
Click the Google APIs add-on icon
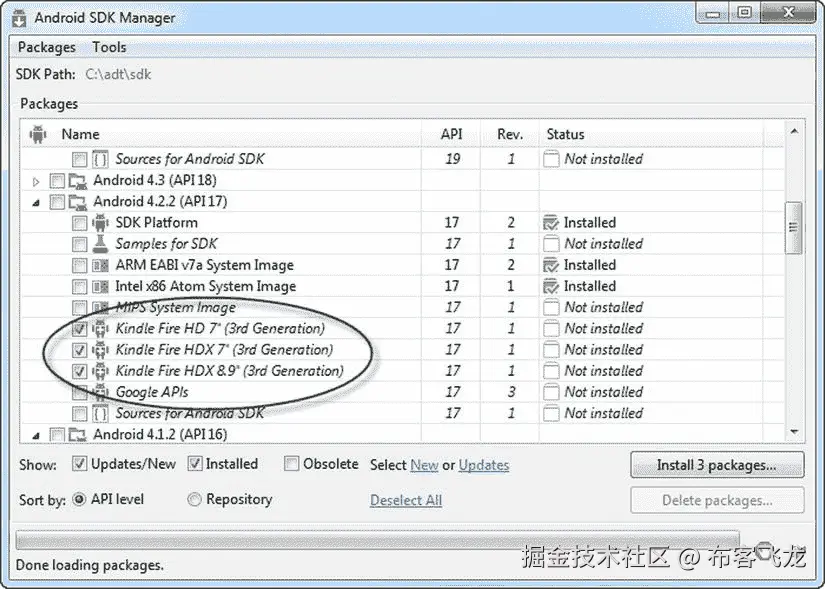[100, 392]
